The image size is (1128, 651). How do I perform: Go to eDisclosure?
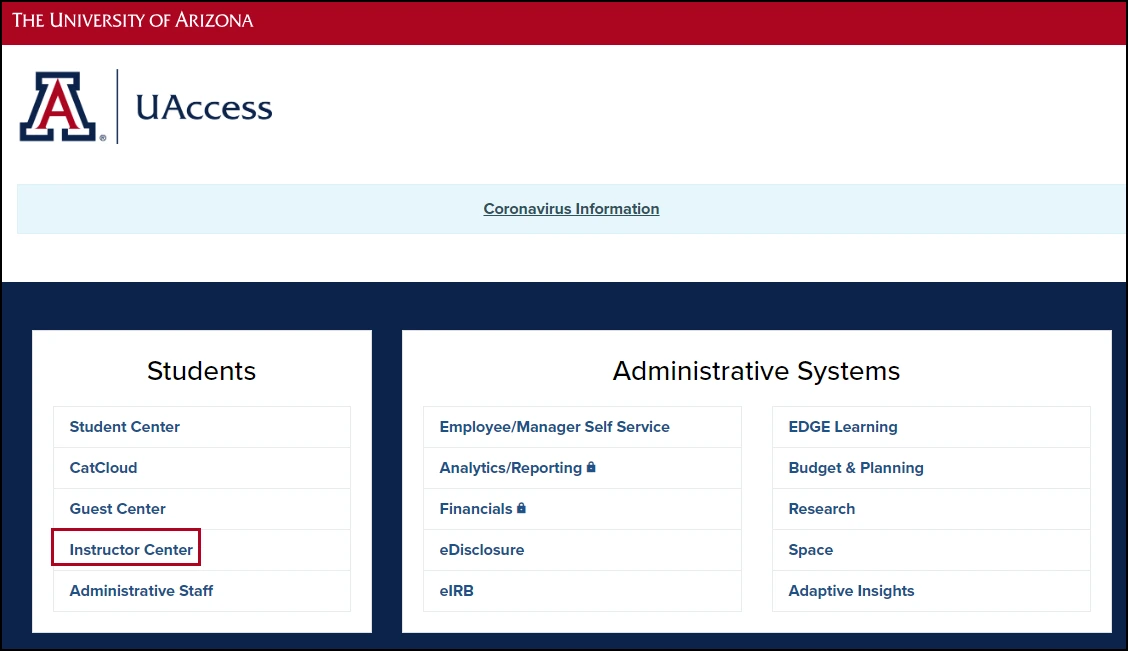(x=481, y=550)
